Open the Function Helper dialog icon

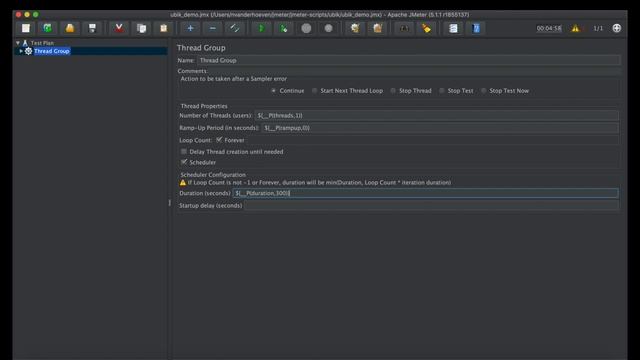tap(453, 28)
